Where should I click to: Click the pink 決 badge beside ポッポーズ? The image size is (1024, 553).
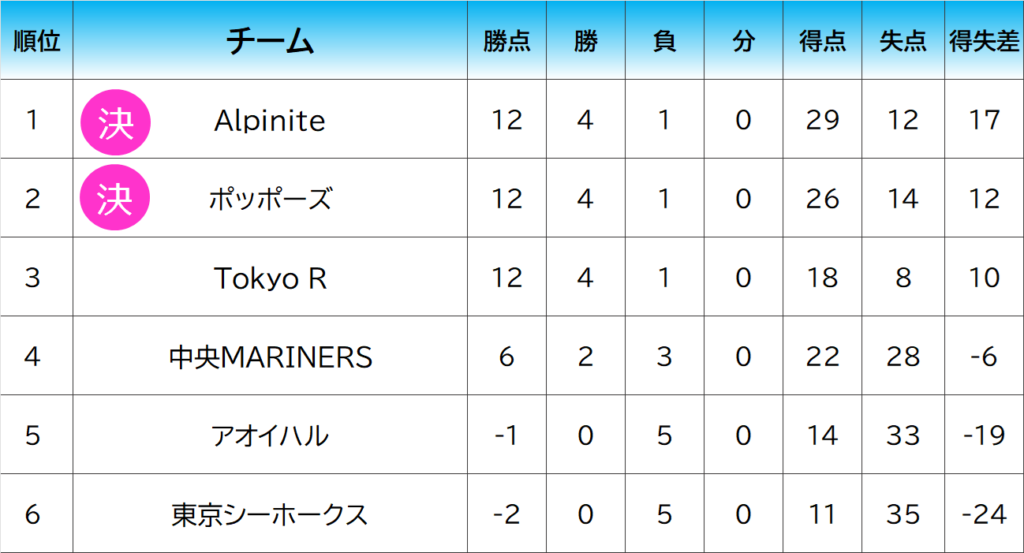114,199
